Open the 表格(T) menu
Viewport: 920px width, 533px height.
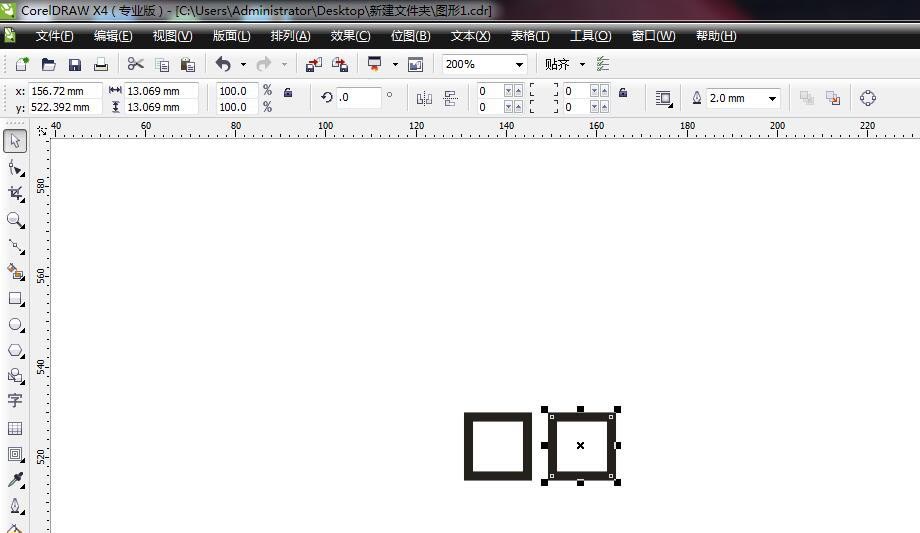pyautogui.click(x=530, y=36)
